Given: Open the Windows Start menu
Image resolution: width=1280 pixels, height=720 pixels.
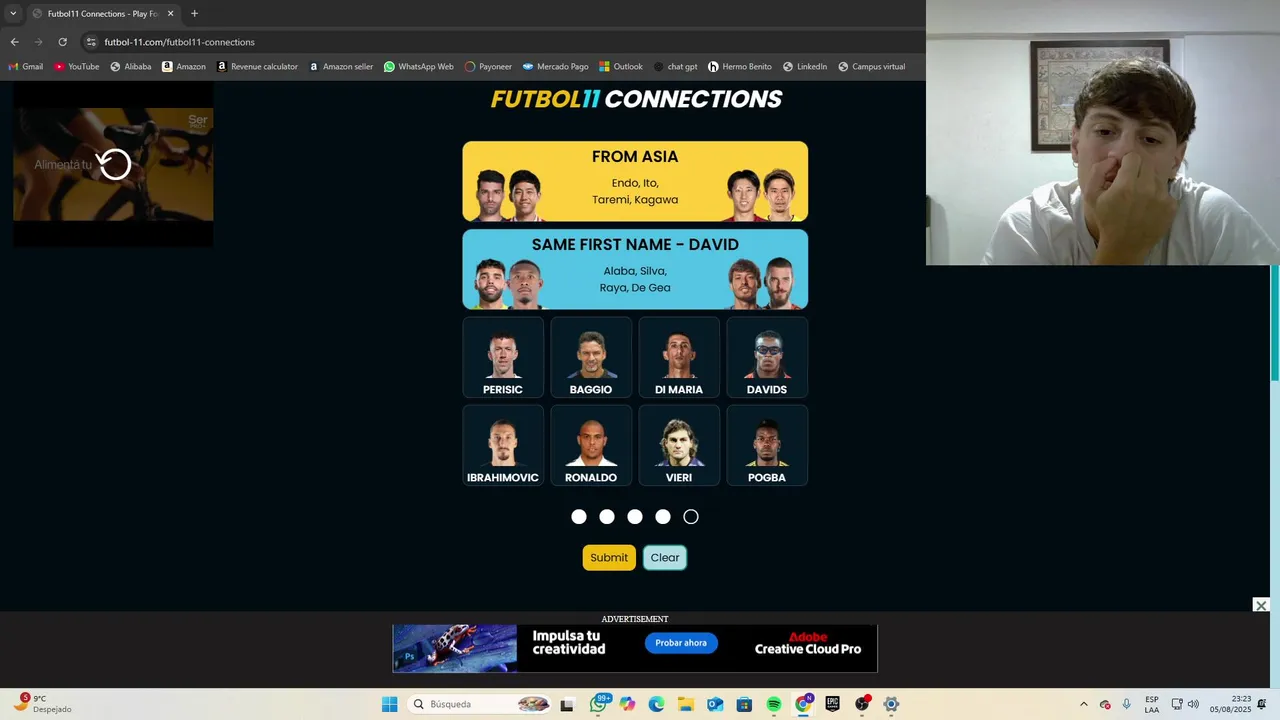Looking at the screenshot, I should pos(389,704).
